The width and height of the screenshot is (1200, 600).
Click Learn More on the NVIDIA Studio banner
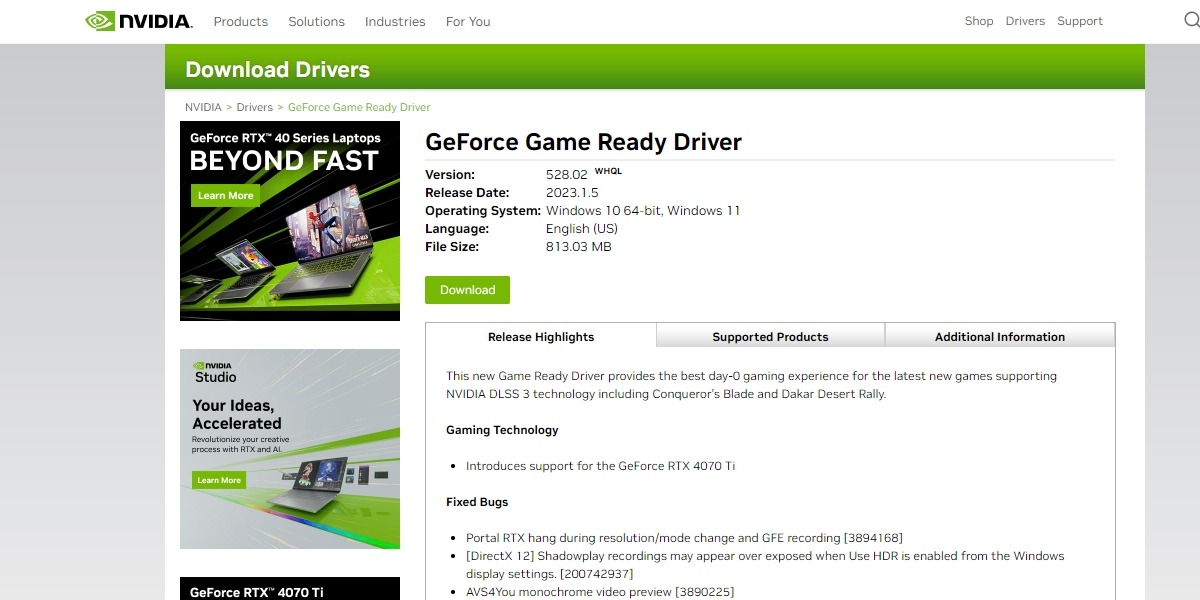219,479
